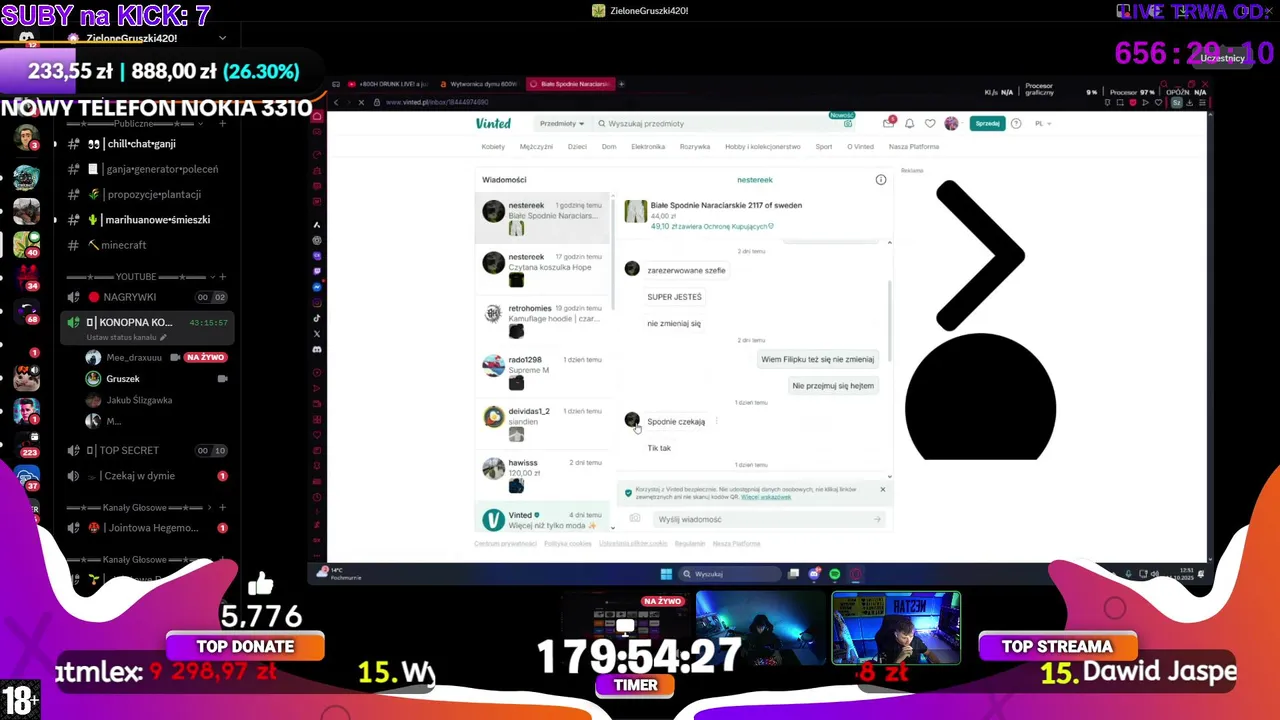Focus the Wyszukaj przedmioty search field
Viewport: 1280px width, 720px height.
[x=718, y=123]
